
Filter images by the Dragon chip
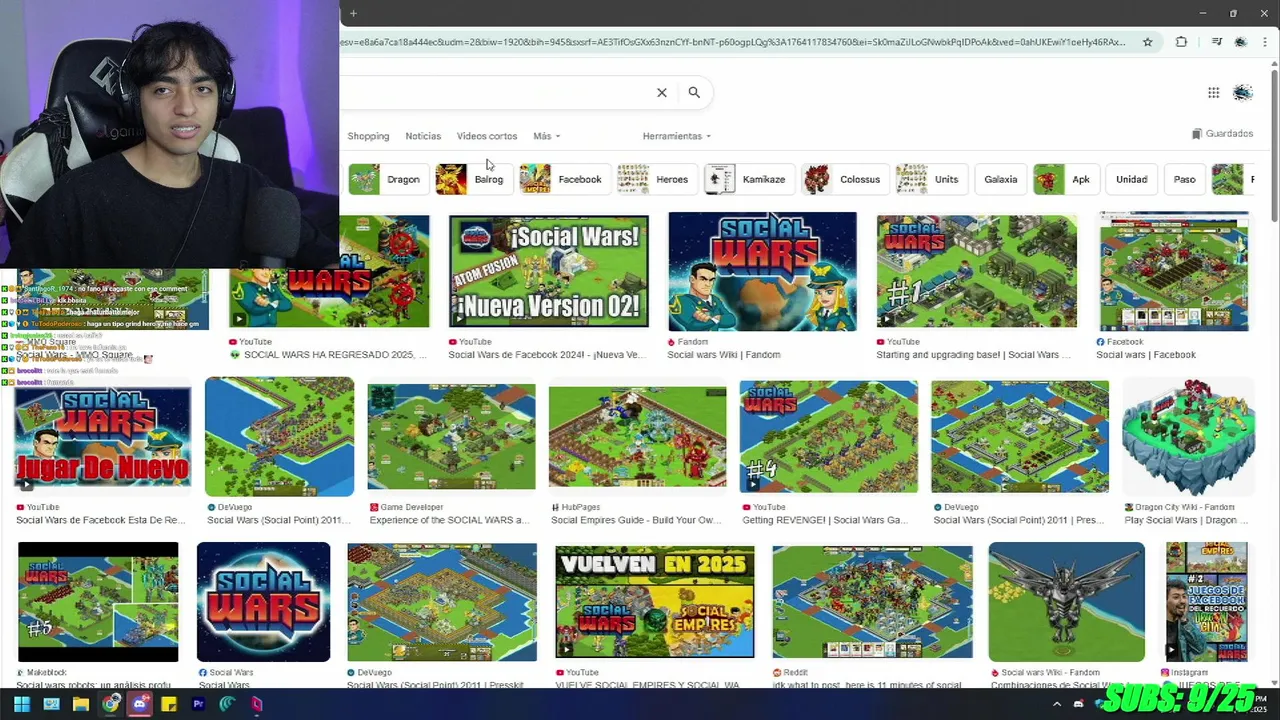pos(387,179)
